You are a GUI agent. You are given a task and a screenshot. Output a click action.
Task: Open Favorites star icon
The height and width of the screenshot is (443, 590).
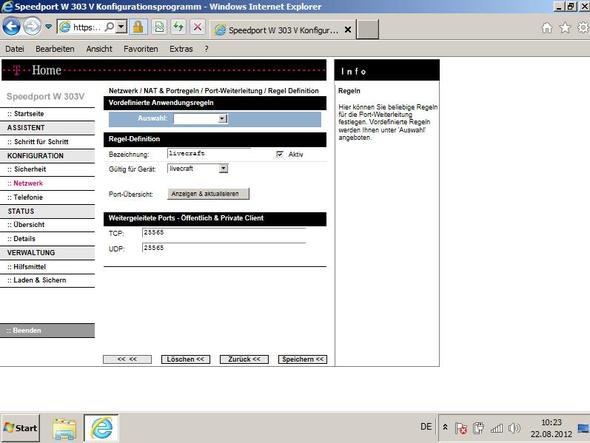pyautogui.click(x=565, y=27)
